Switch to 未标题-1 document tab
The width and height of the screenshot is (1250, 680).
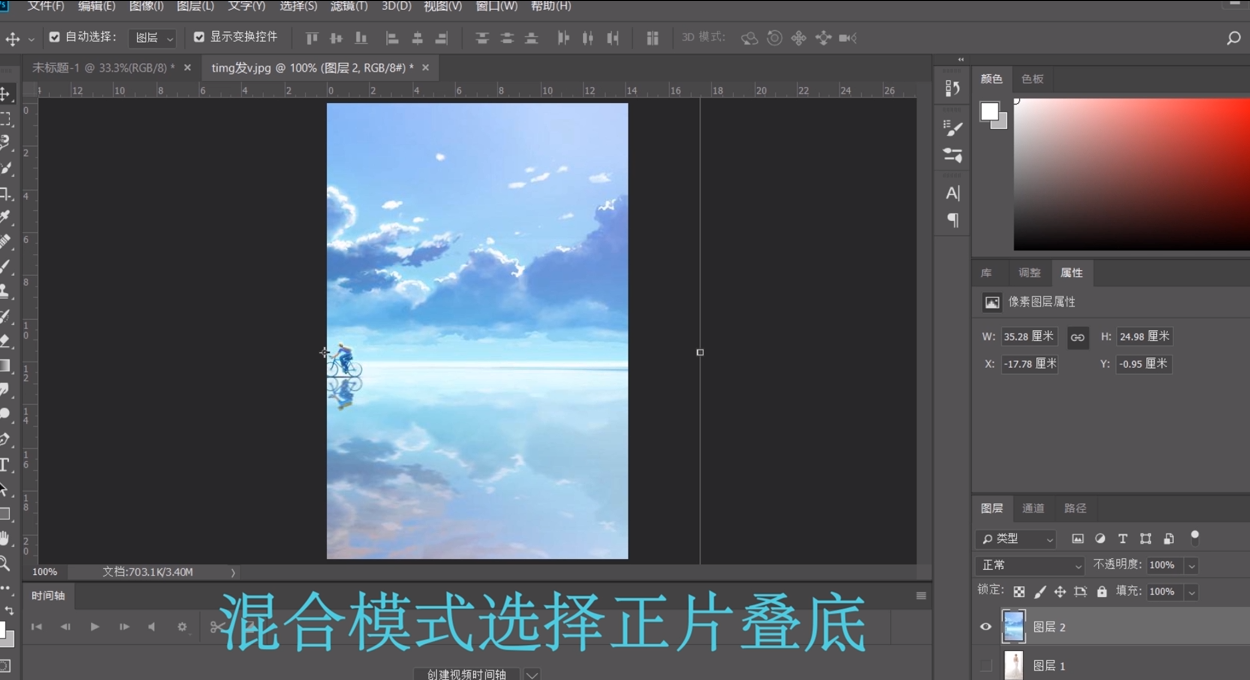pyautogui.click(x=103, y=68)
